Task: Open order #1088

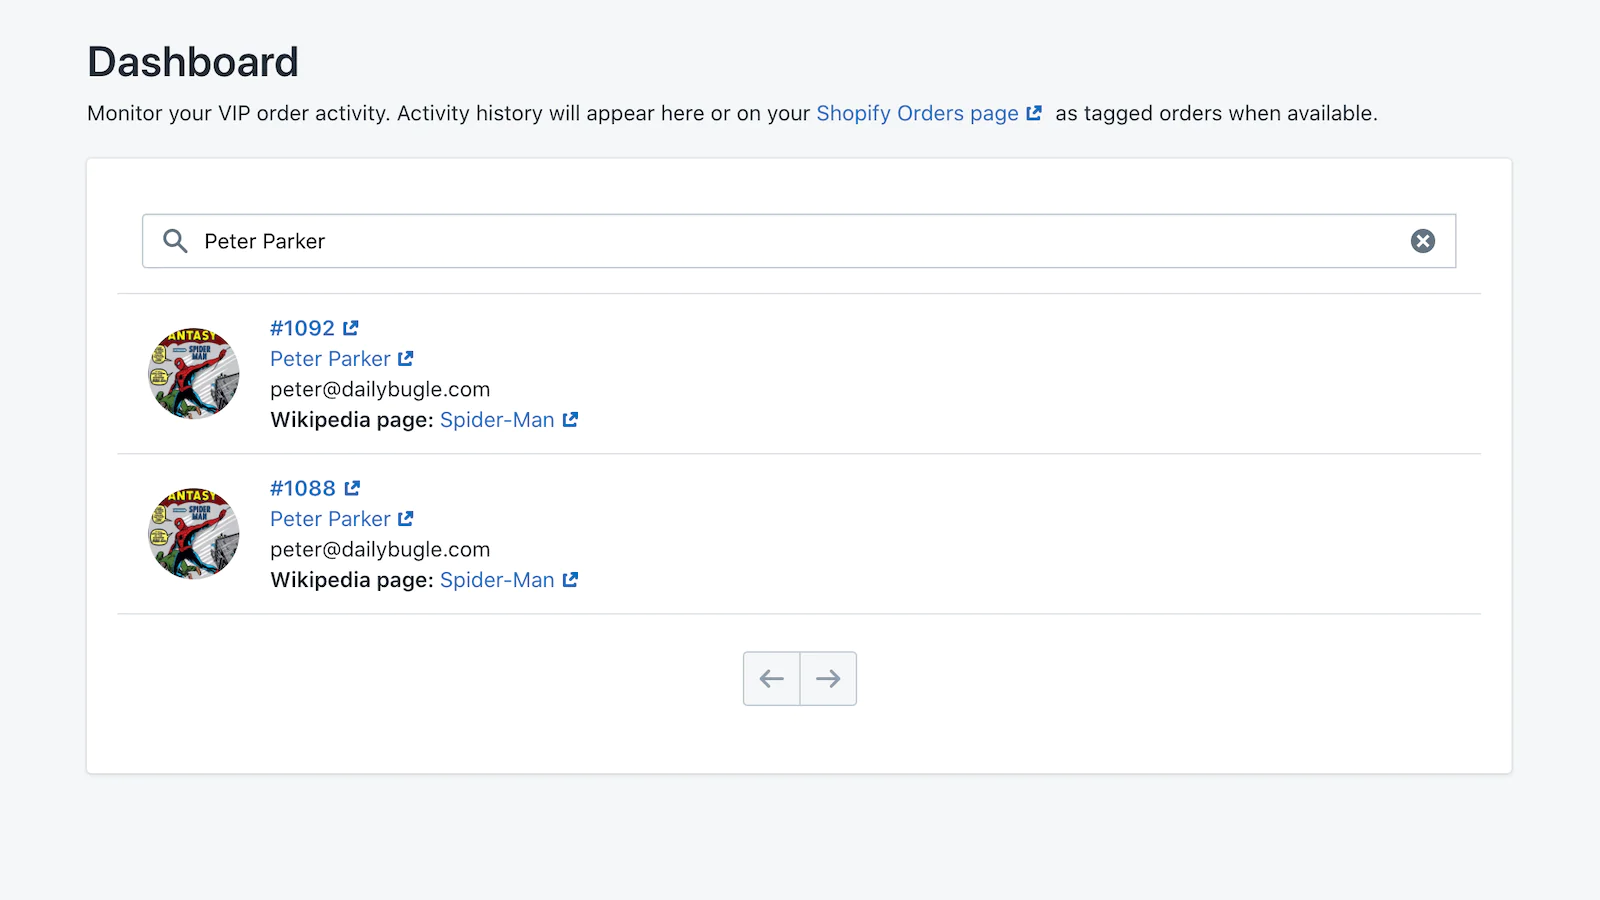Action: coord(303,488)
